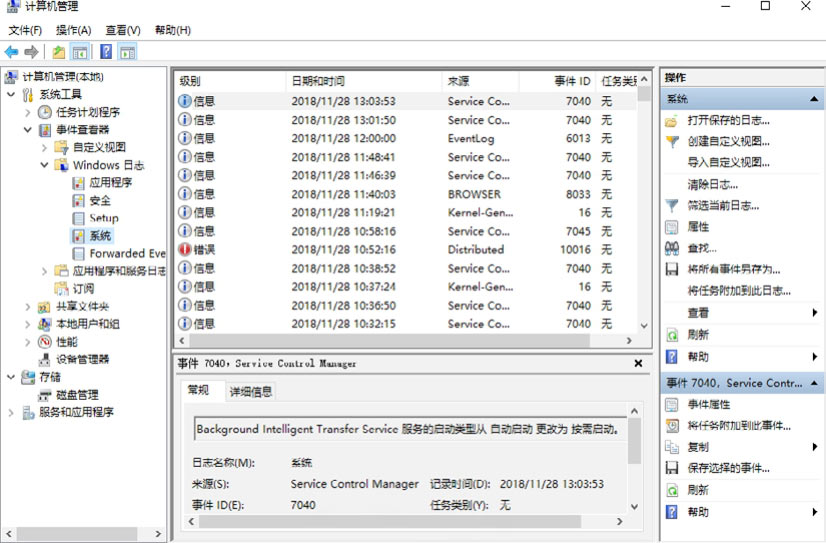Collapse the Windows 日志 tree node
Viewport: 826px width, 543px height.
tap(45, 165)
